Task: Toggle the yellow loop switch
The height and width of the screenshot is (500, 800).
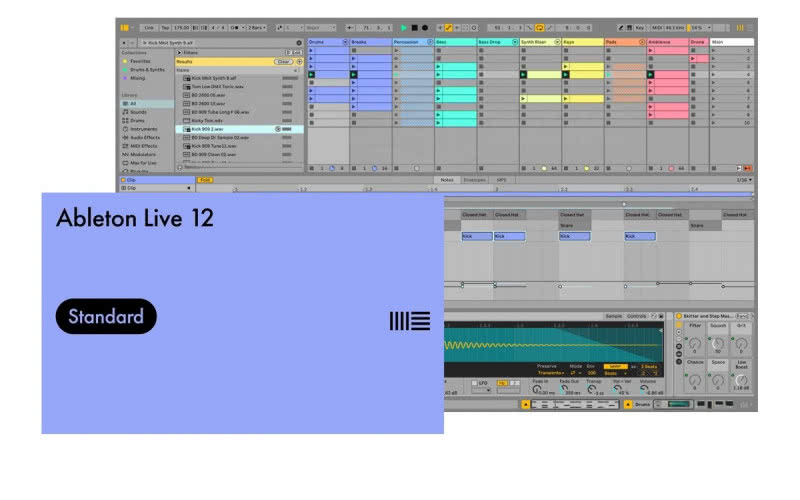Action: pyautogui.click(x=539, y=28)
